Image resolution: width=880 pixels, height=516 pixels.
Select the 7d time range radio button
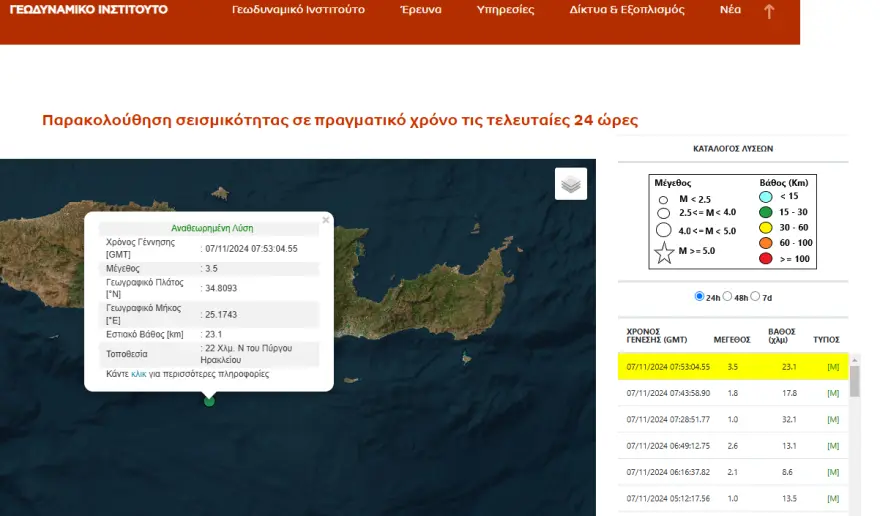click(x=755, y=297)
